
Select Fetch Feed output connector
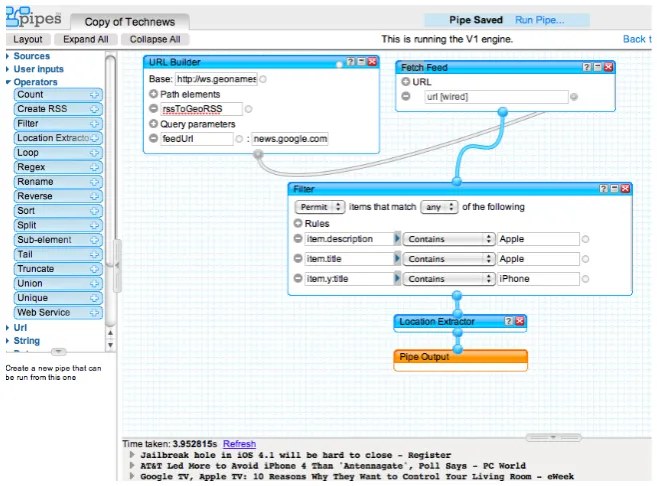click(x=503, y=112)
